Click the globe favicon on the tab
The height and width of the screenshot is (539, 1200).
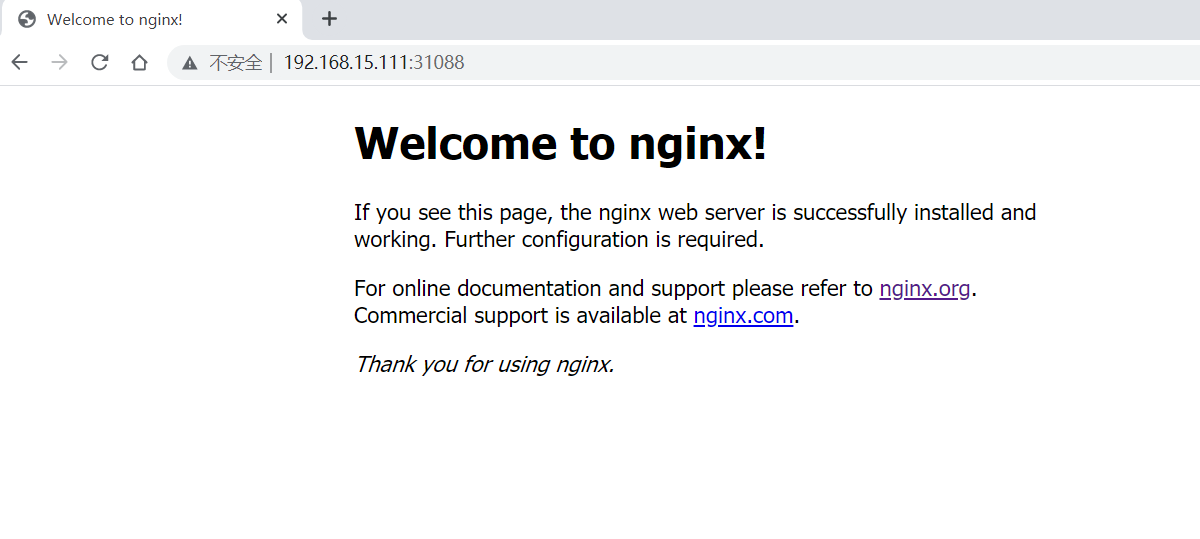[x=27, y=19]
